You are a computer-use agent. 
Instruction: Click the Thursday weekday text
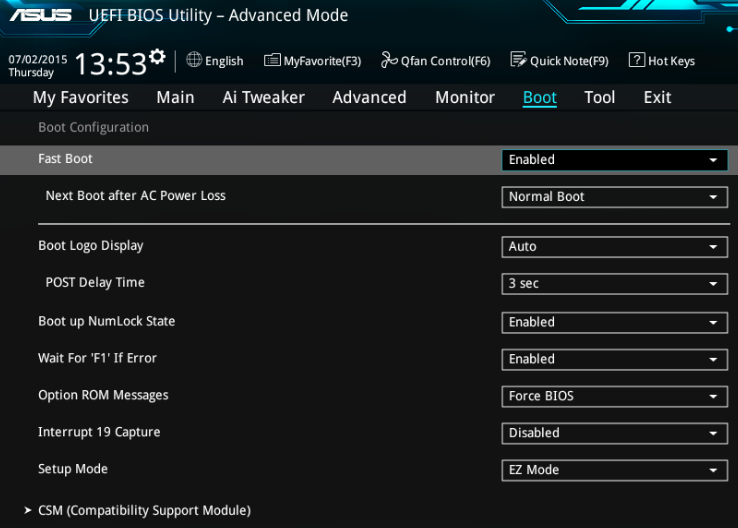[31, 72]
